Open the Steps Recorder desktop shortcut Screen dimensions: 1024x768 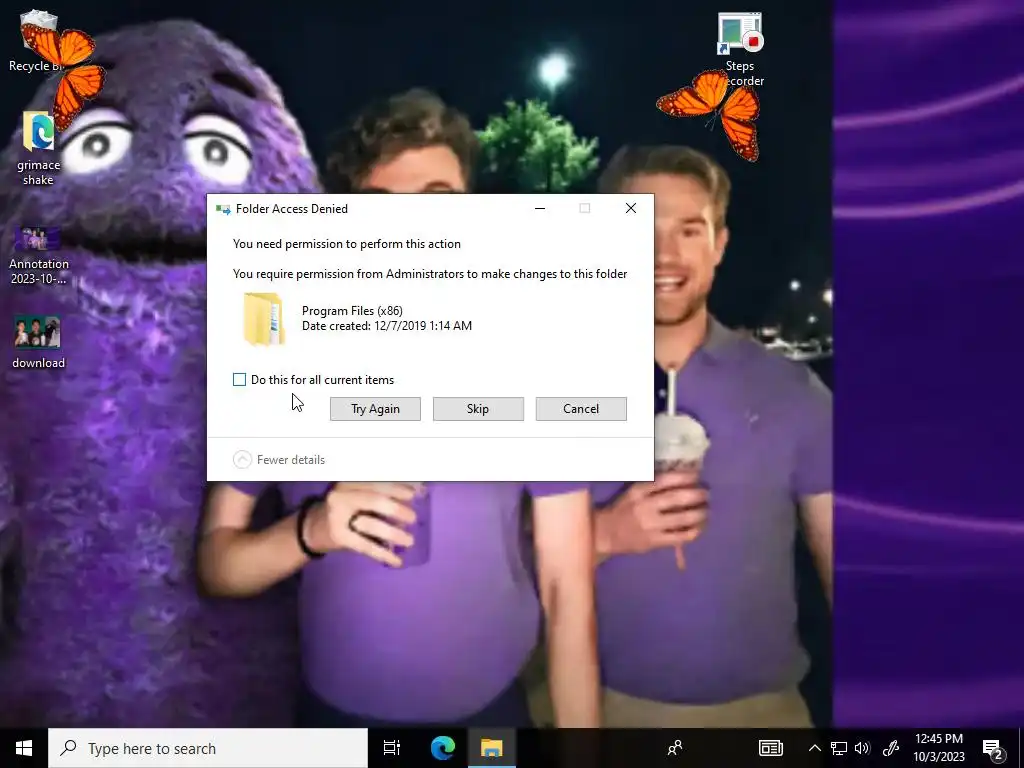[740, 50]
